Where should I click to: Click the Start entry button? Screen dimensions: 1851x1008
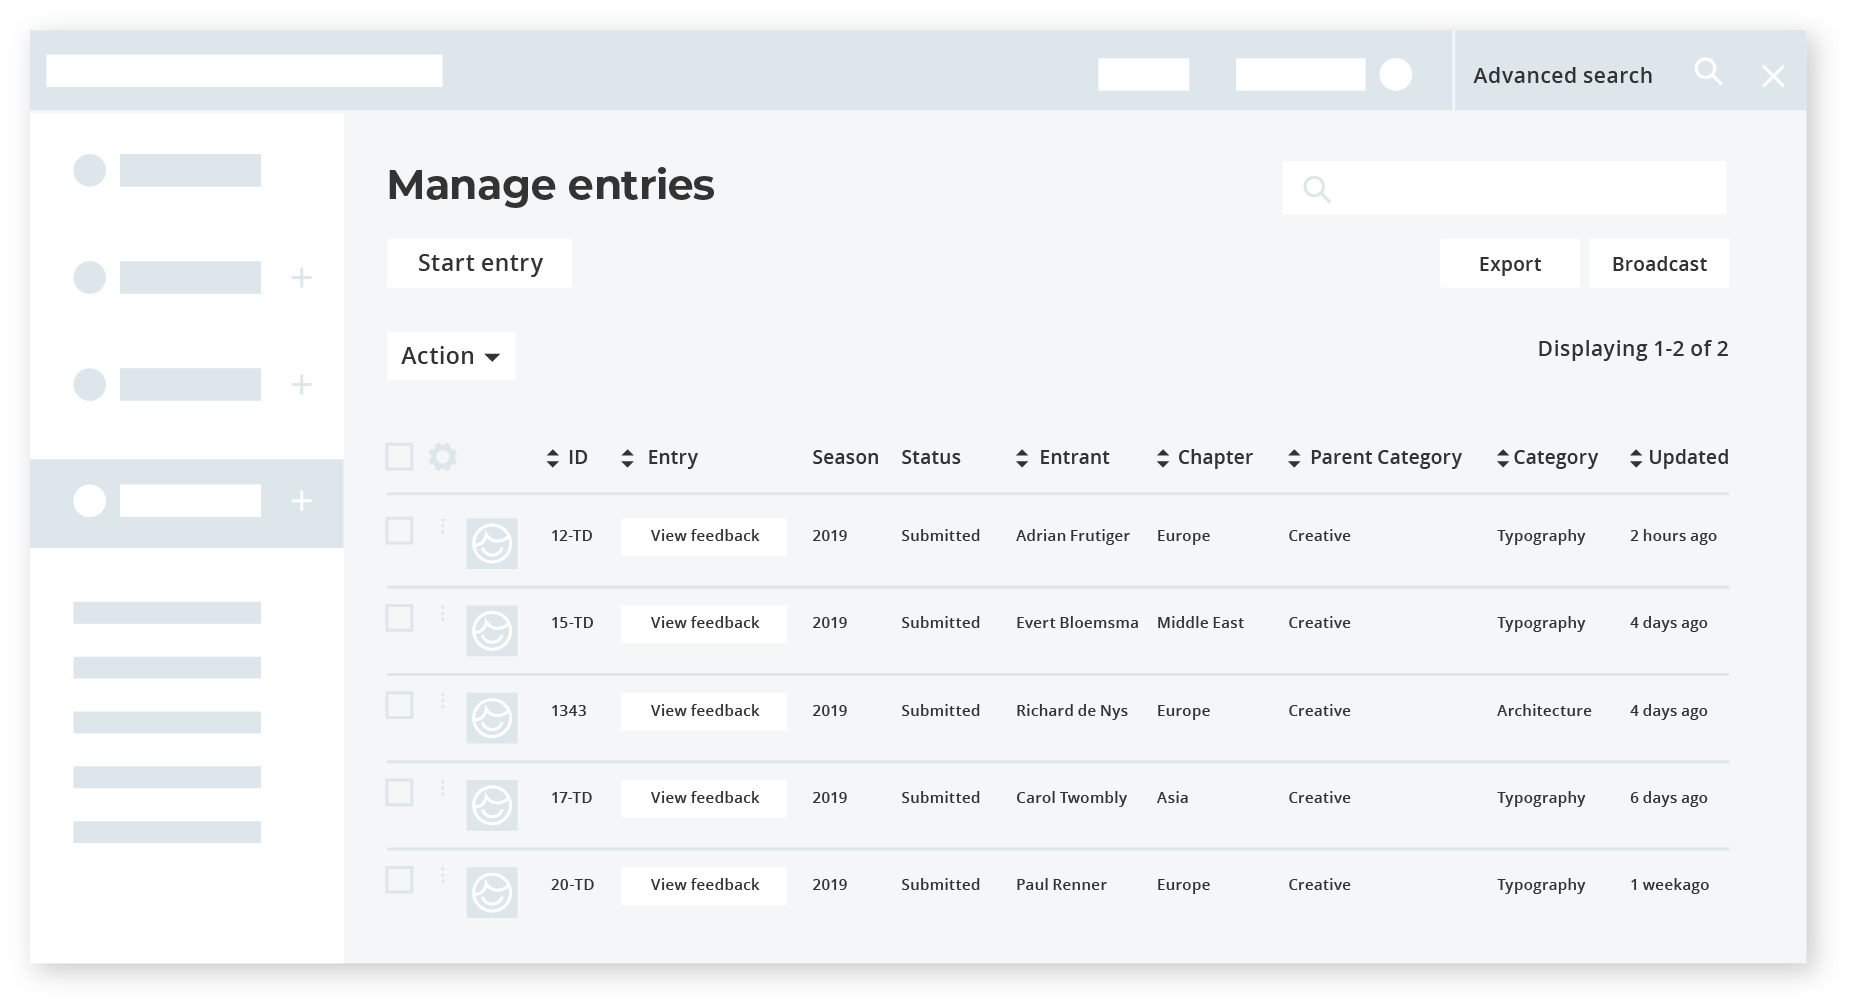point(480,263)
